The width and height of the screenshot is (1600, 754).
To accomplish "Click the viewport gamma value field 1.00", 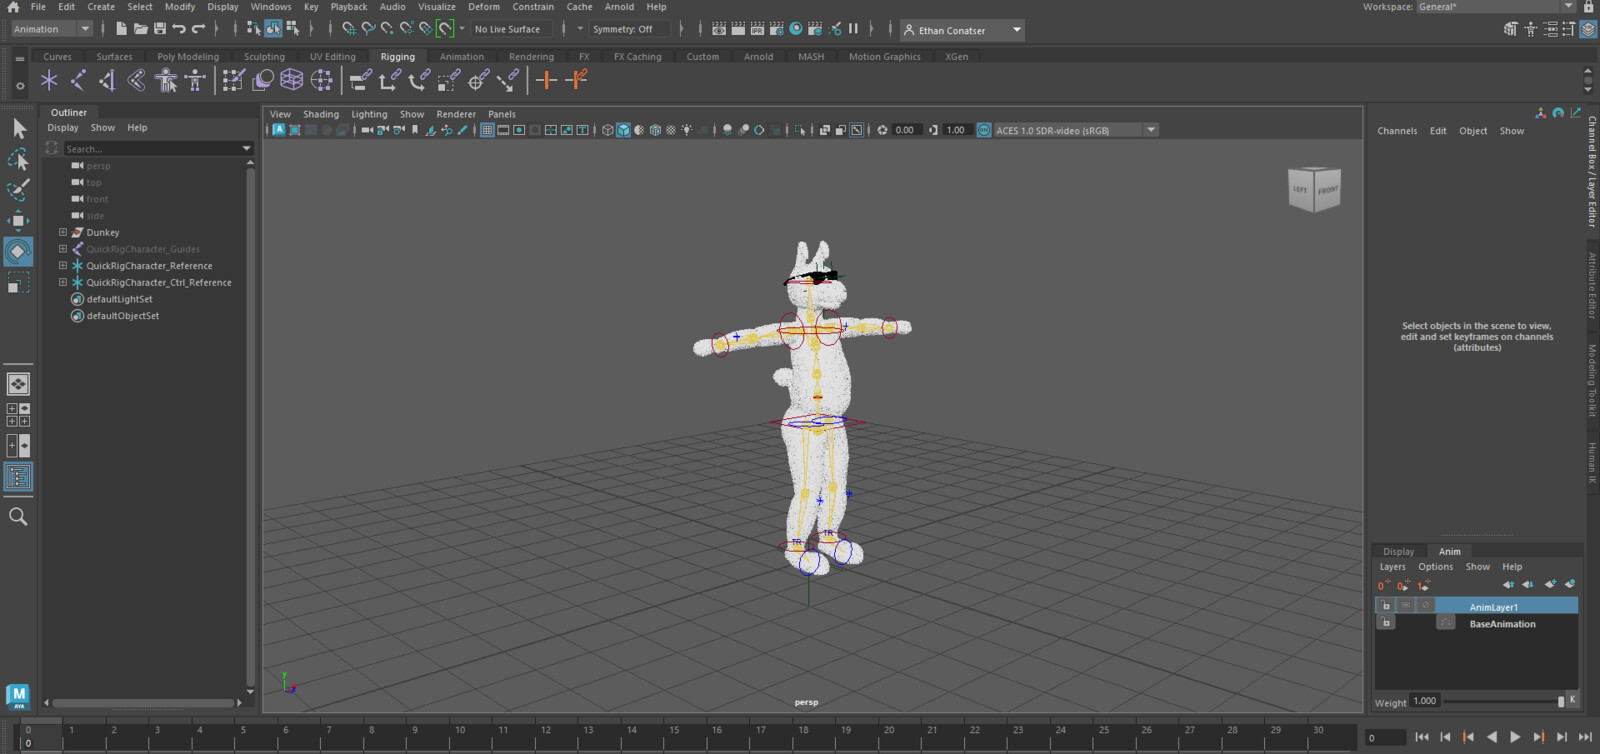I will tap(955, 130).
